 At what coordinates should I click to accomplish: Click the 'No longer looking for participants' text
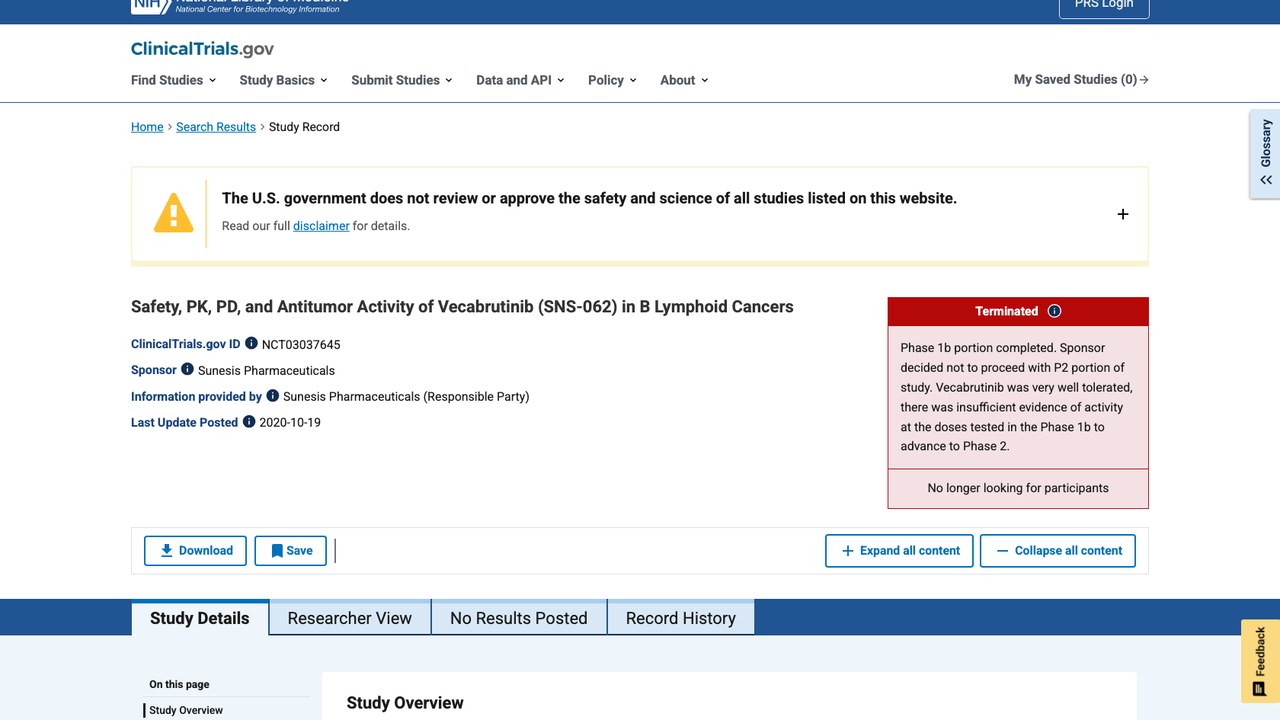(x=1018, y=488)
